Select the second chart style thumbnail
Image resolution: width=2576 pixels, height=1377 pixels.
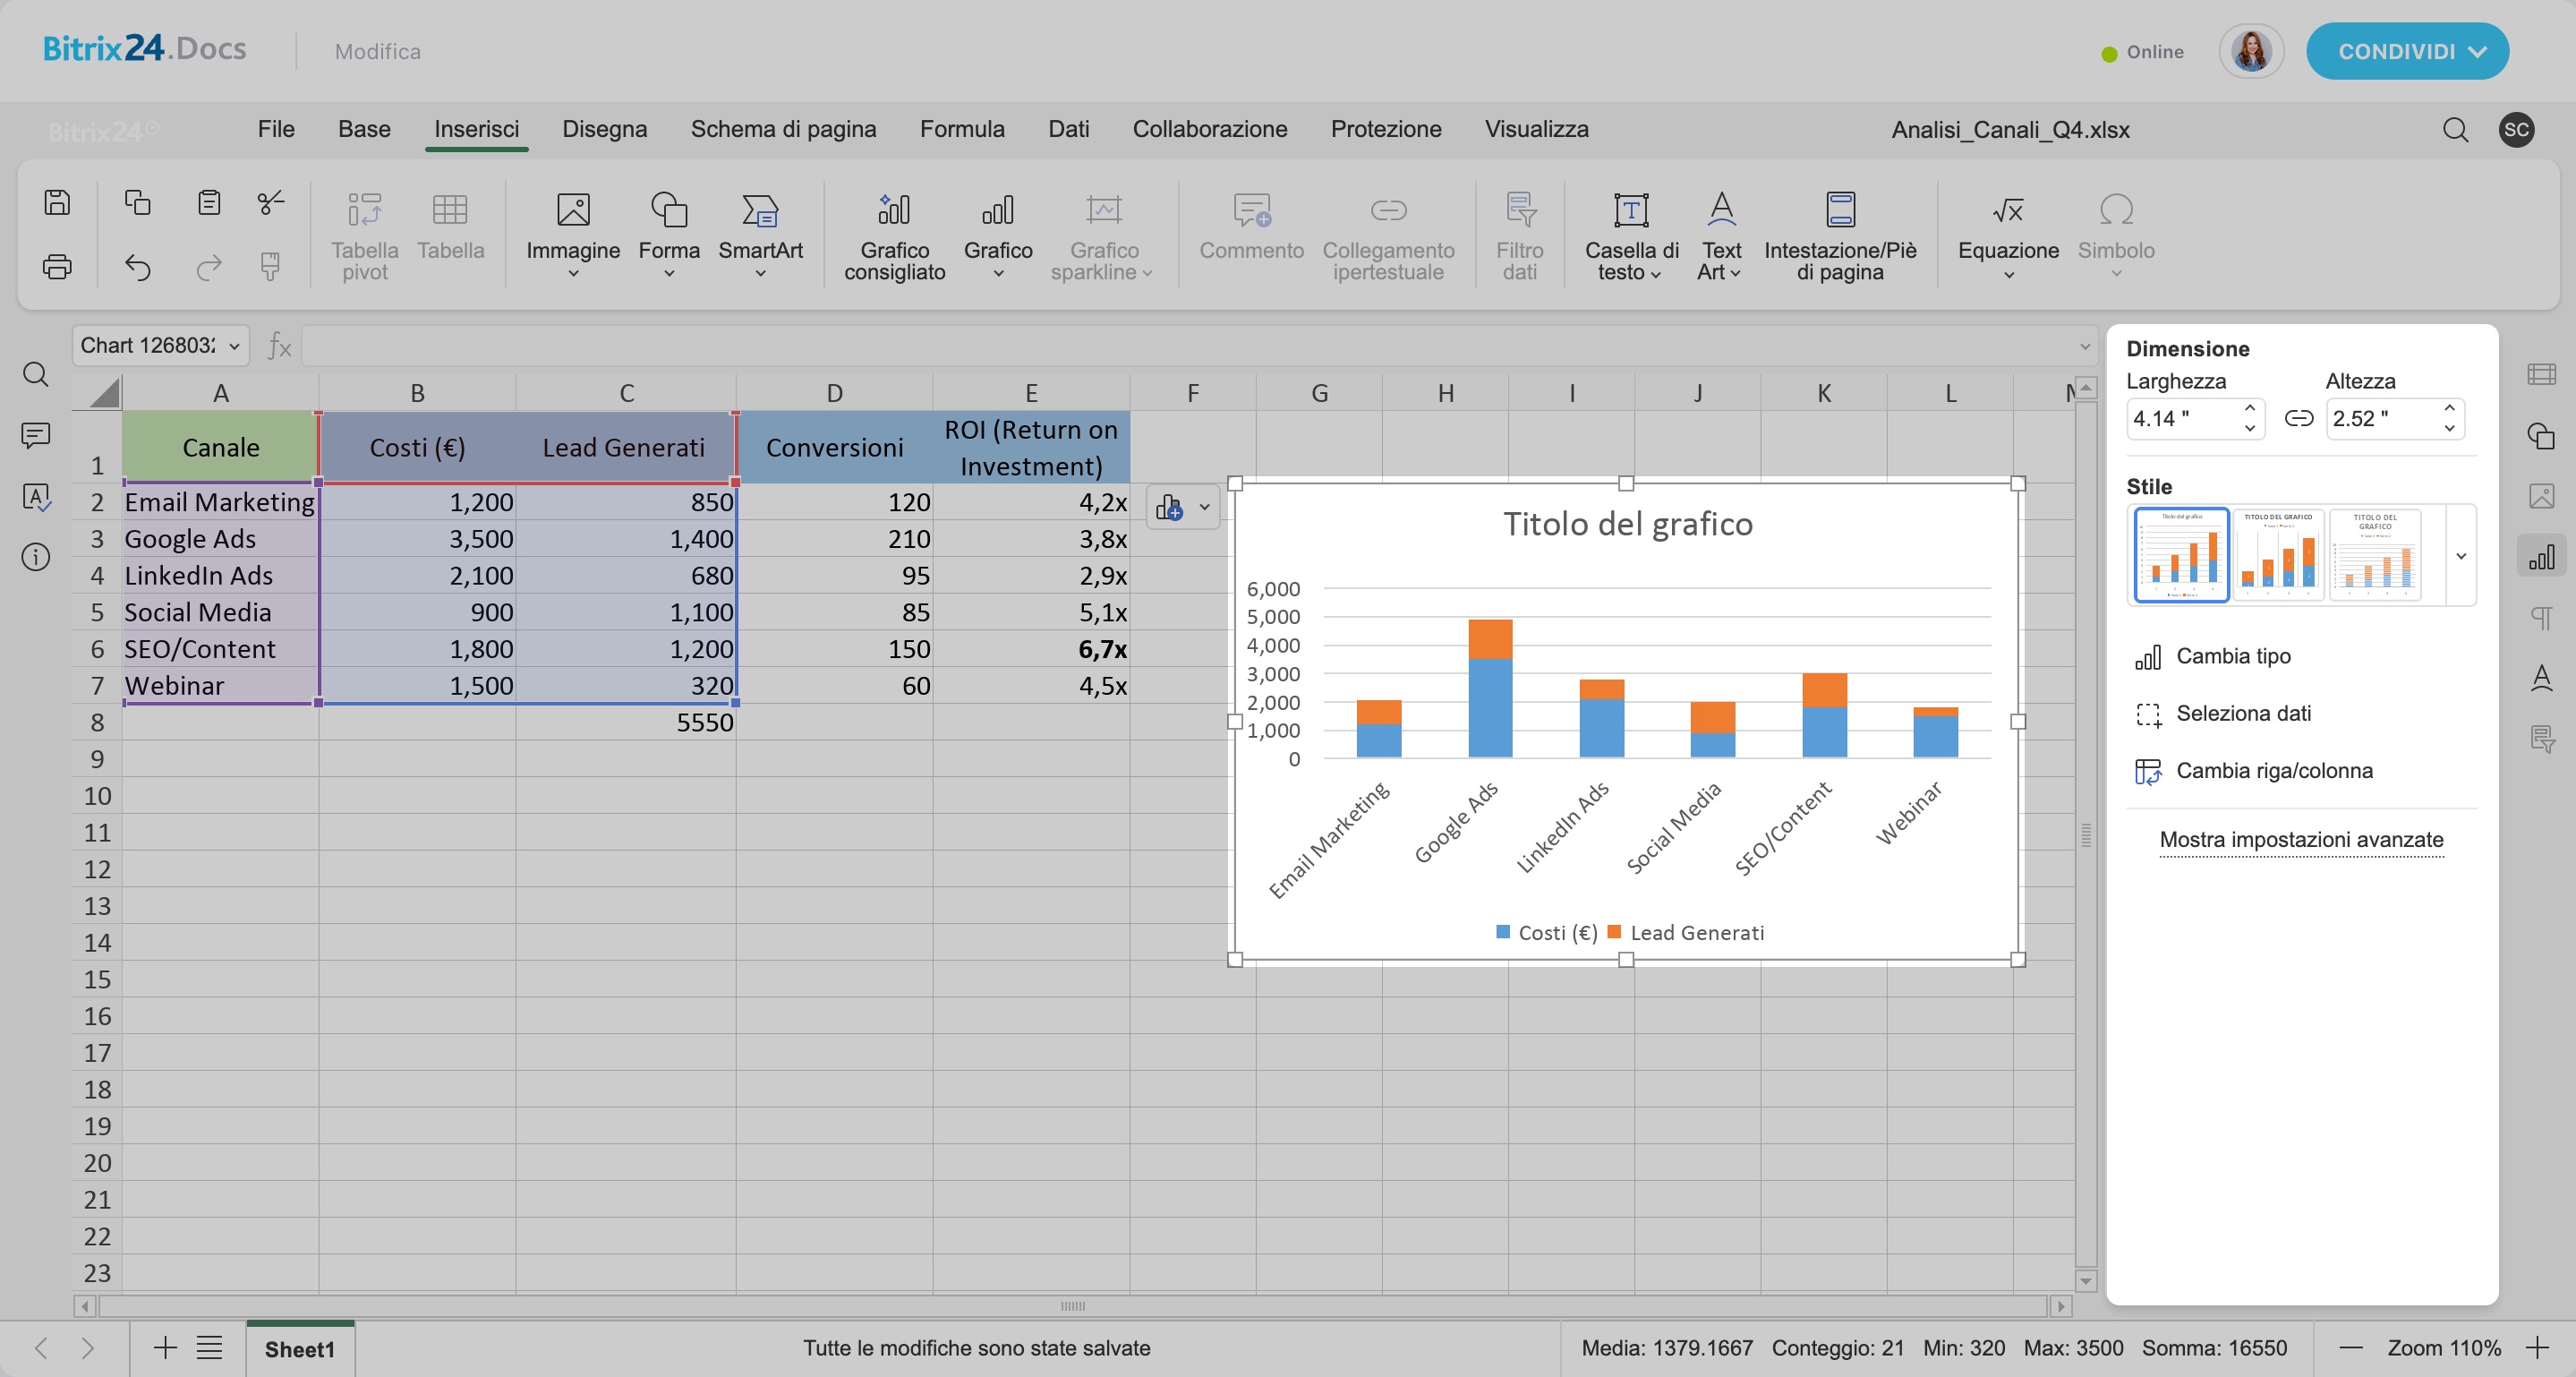pos(2278,554)
